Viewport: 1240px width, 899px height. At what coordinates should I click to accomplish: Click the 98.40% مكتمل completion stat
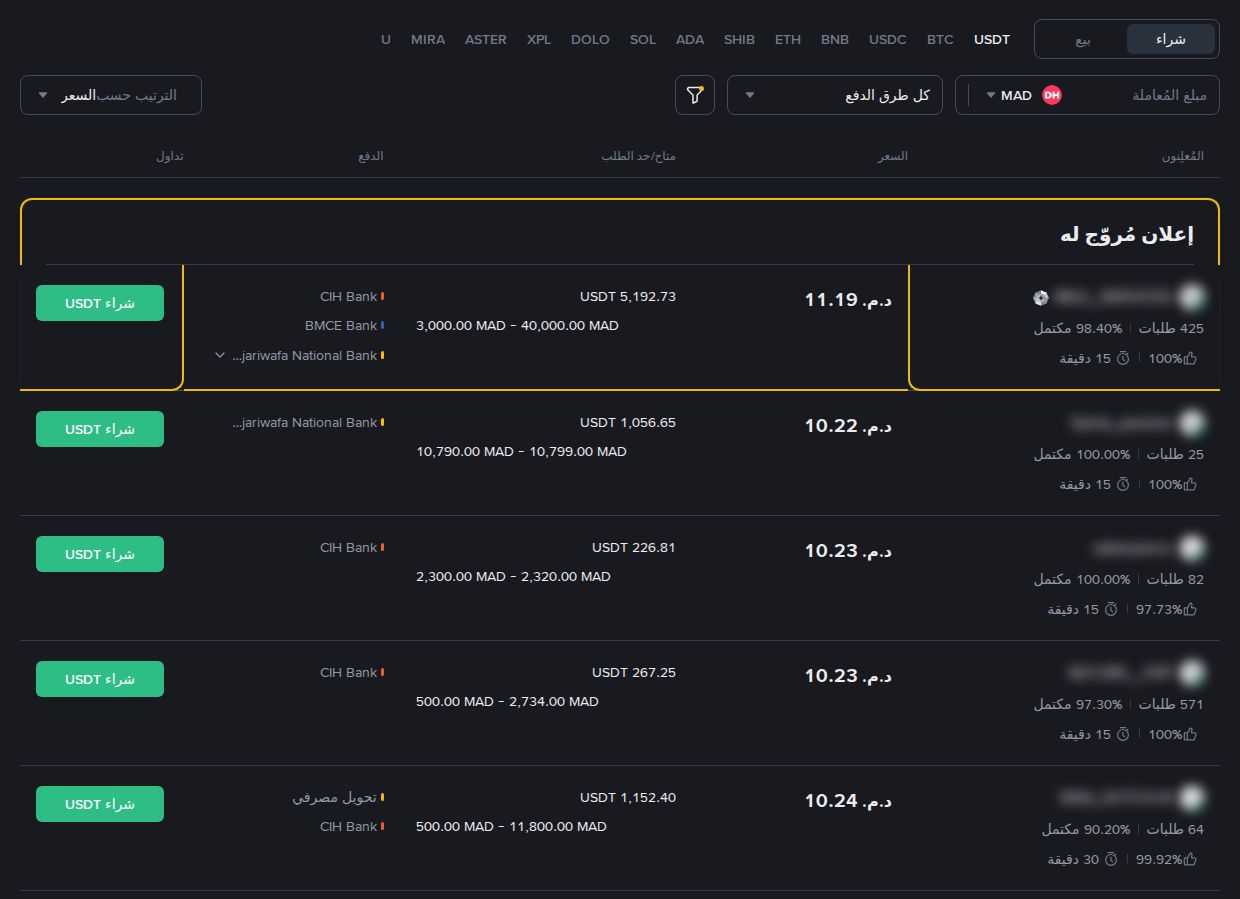click(x=1078, y=328)
